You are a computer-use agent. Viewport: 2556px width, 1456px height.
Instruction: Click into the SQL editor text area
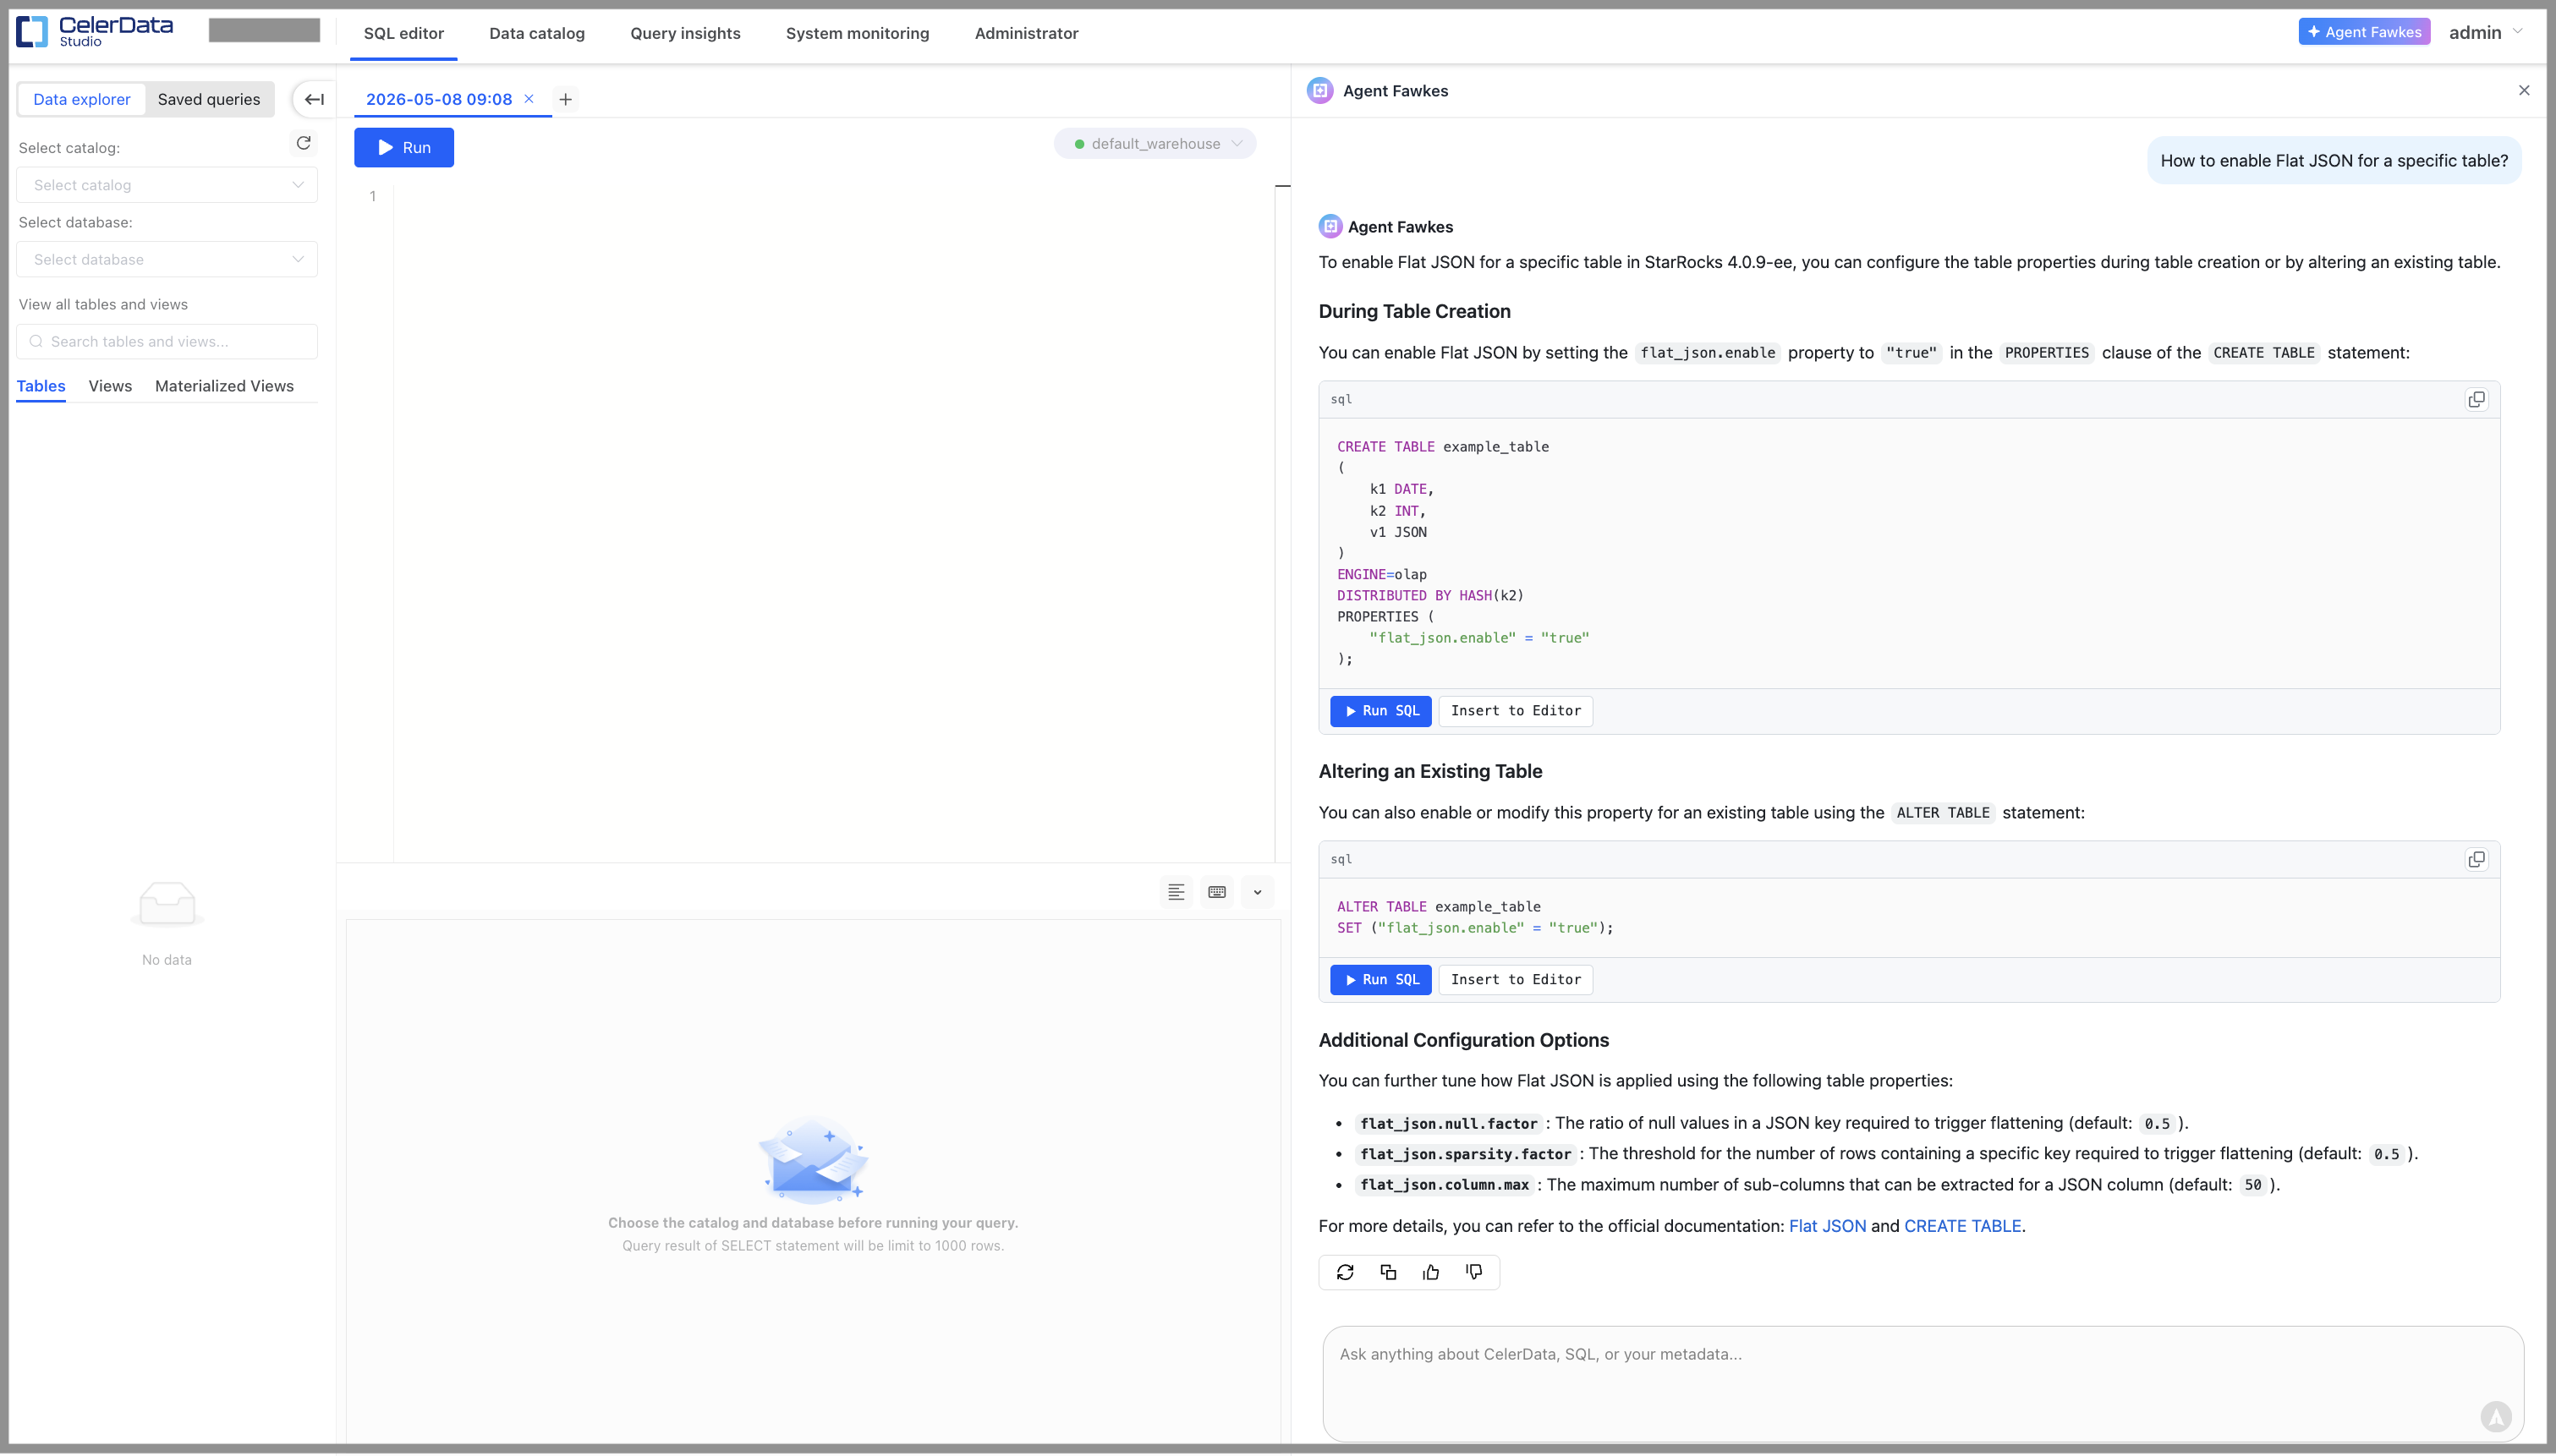pyautogui.click(x=834, y=523)
